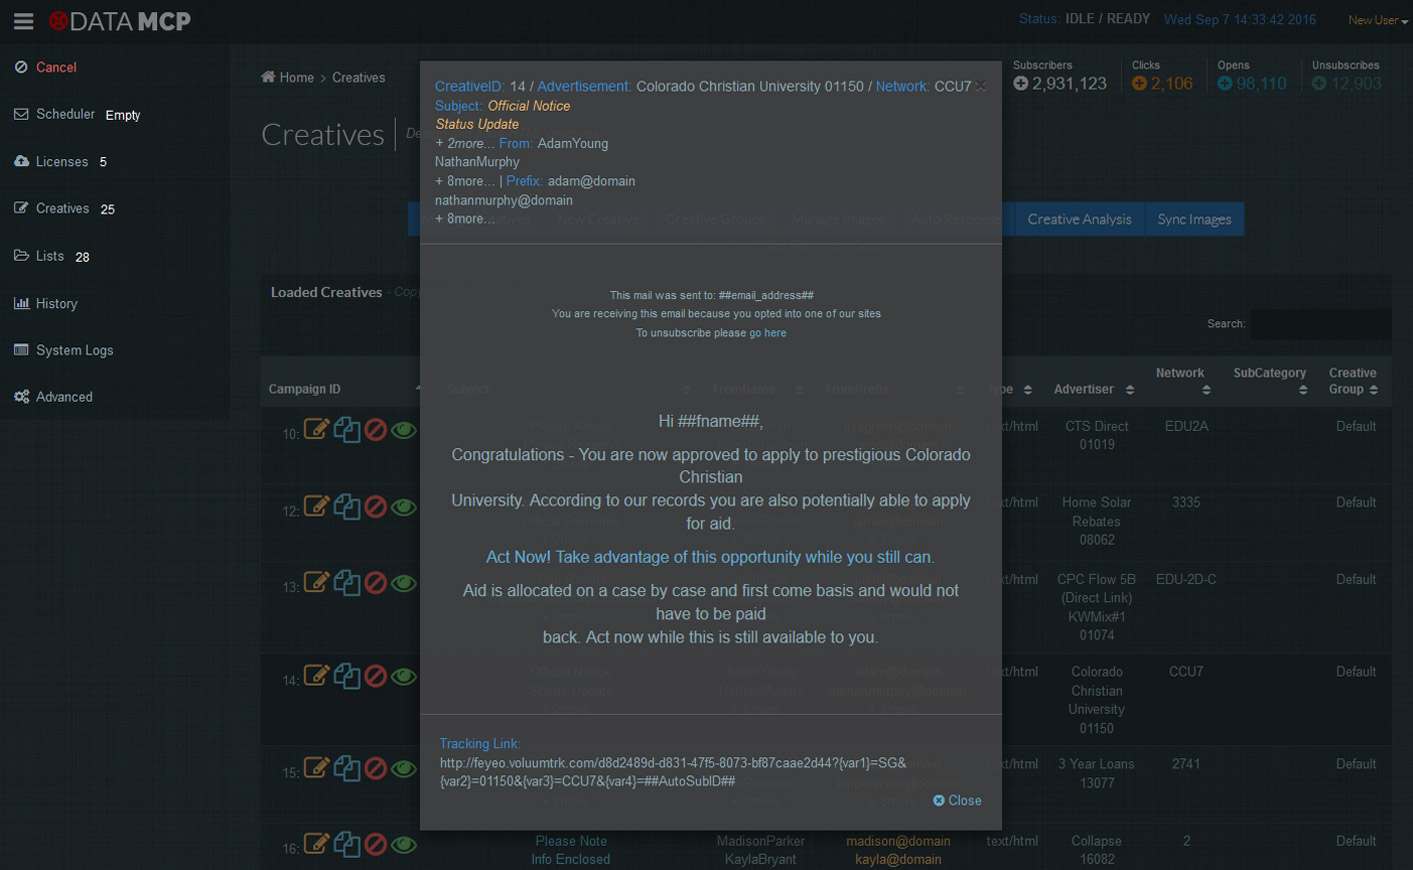The height and width of the screenshot is (870, 1413).
Task: Sort by Type column
Action: click(x=1014, y=389)
